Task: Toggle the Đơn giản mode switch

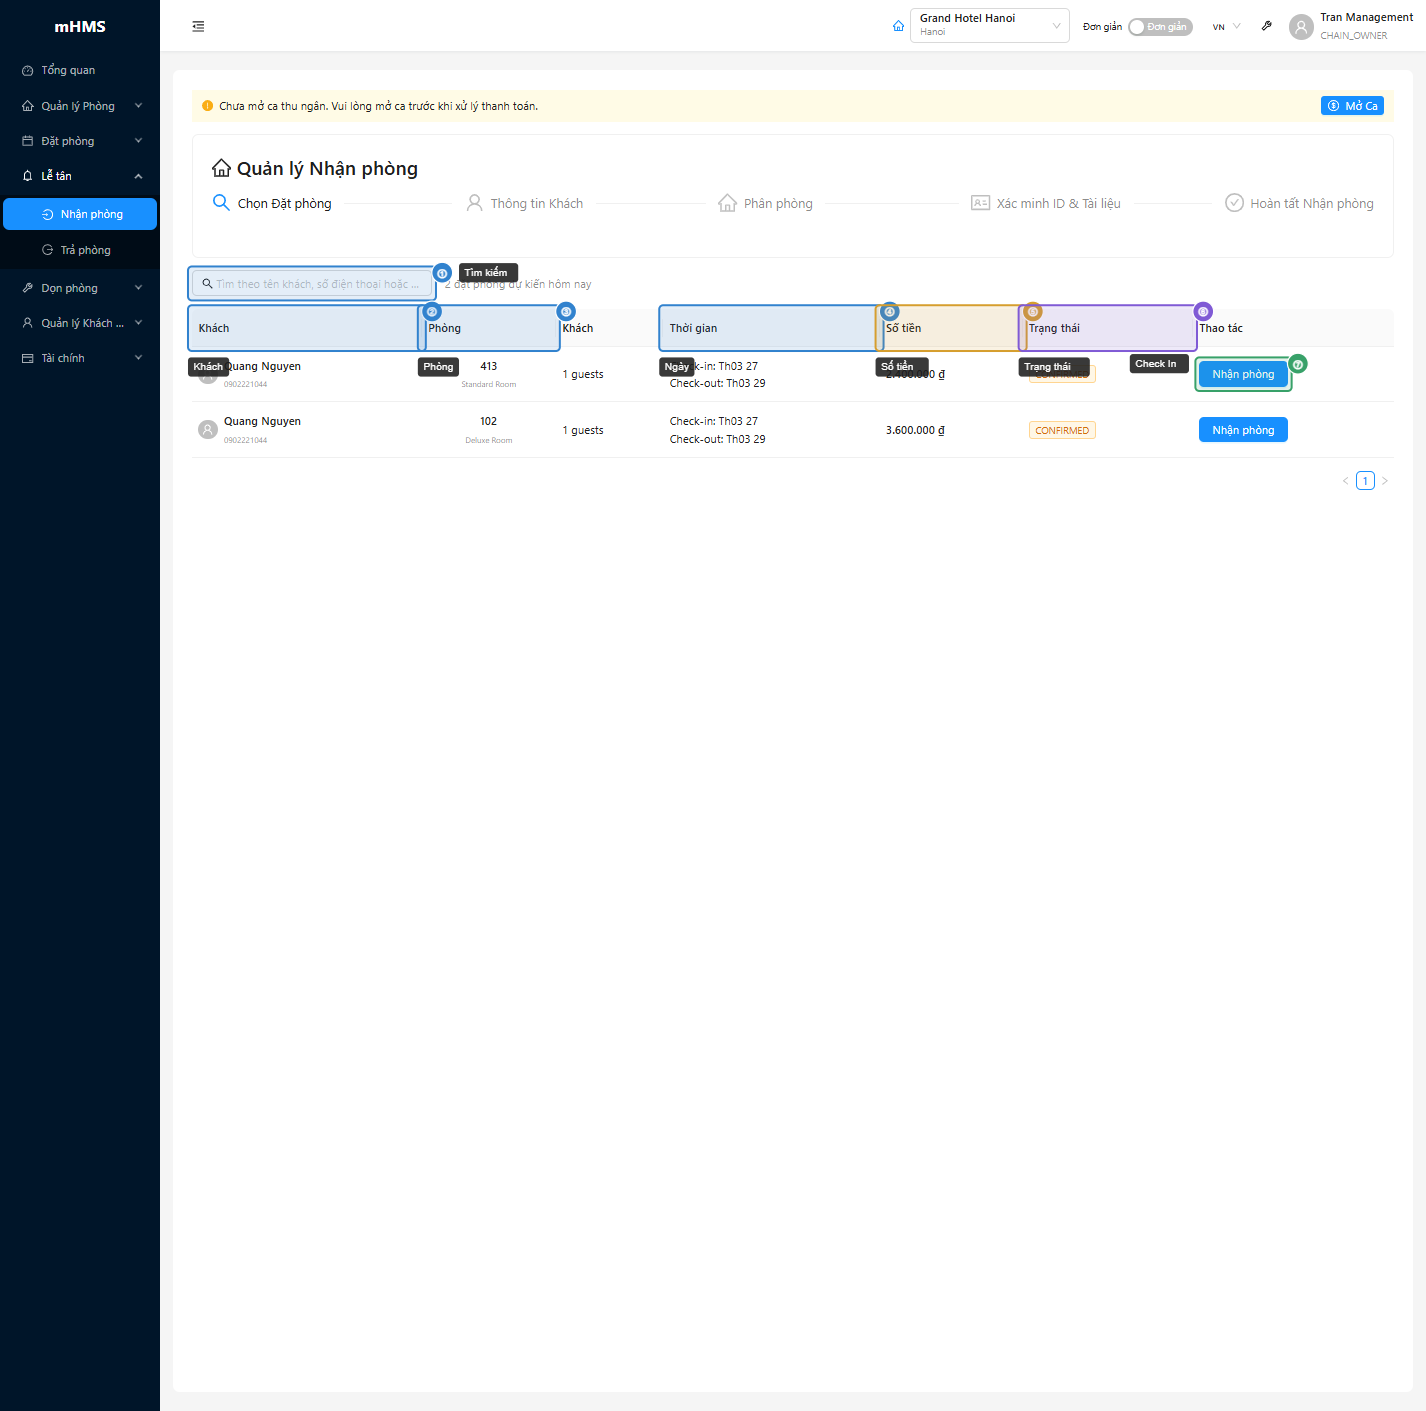Action: [x=1159, y=27]
